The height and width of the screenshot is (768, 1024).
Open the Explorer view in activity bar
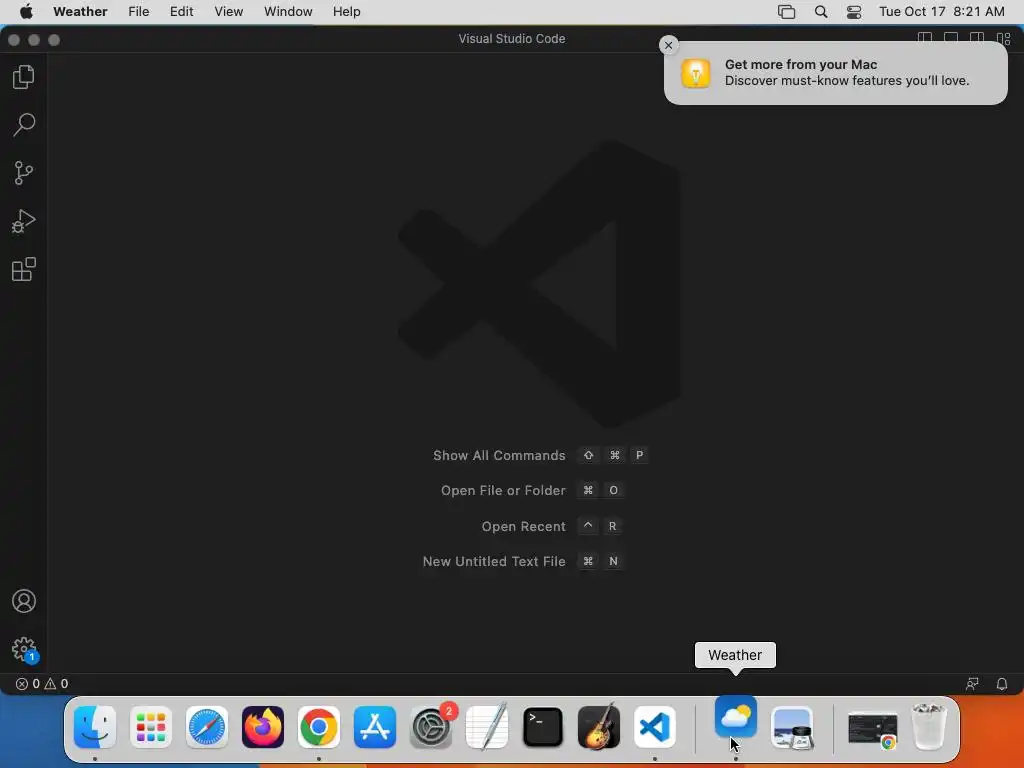pos(24,76)
